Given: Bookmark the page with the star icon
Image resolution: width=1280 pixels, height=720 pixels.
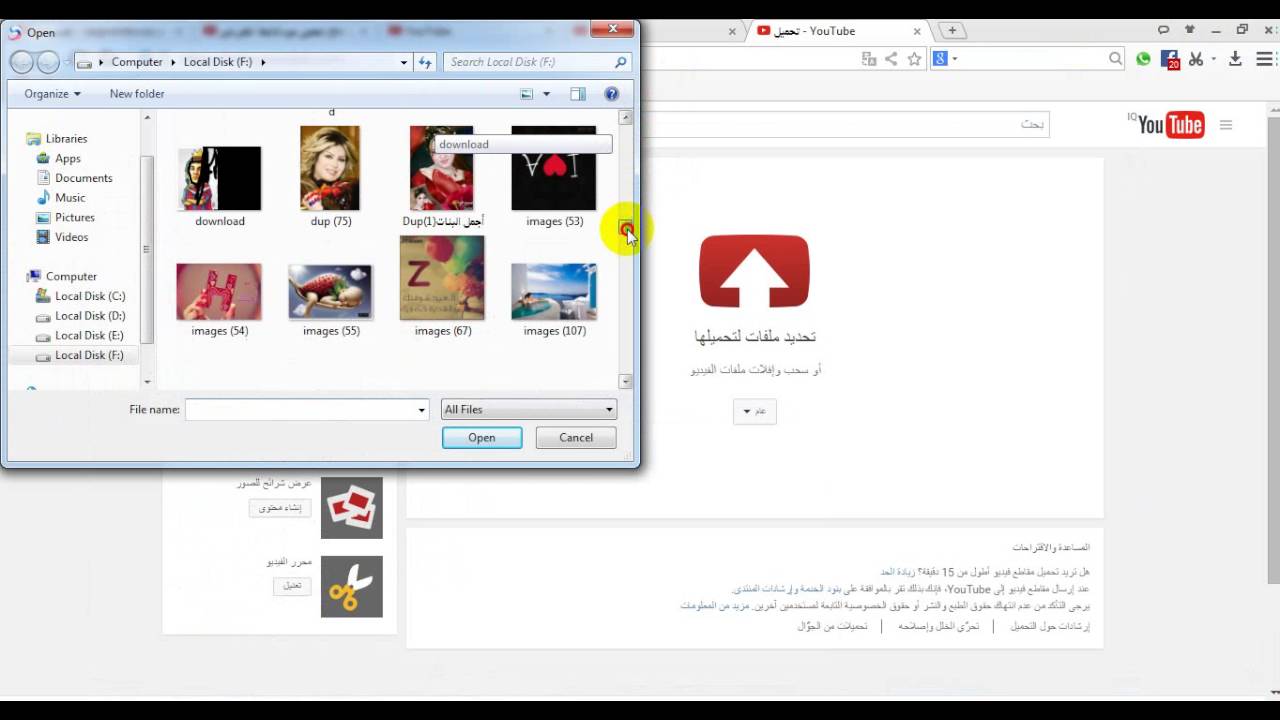Looking at the screenshot, I should click(x=914, y=60).
